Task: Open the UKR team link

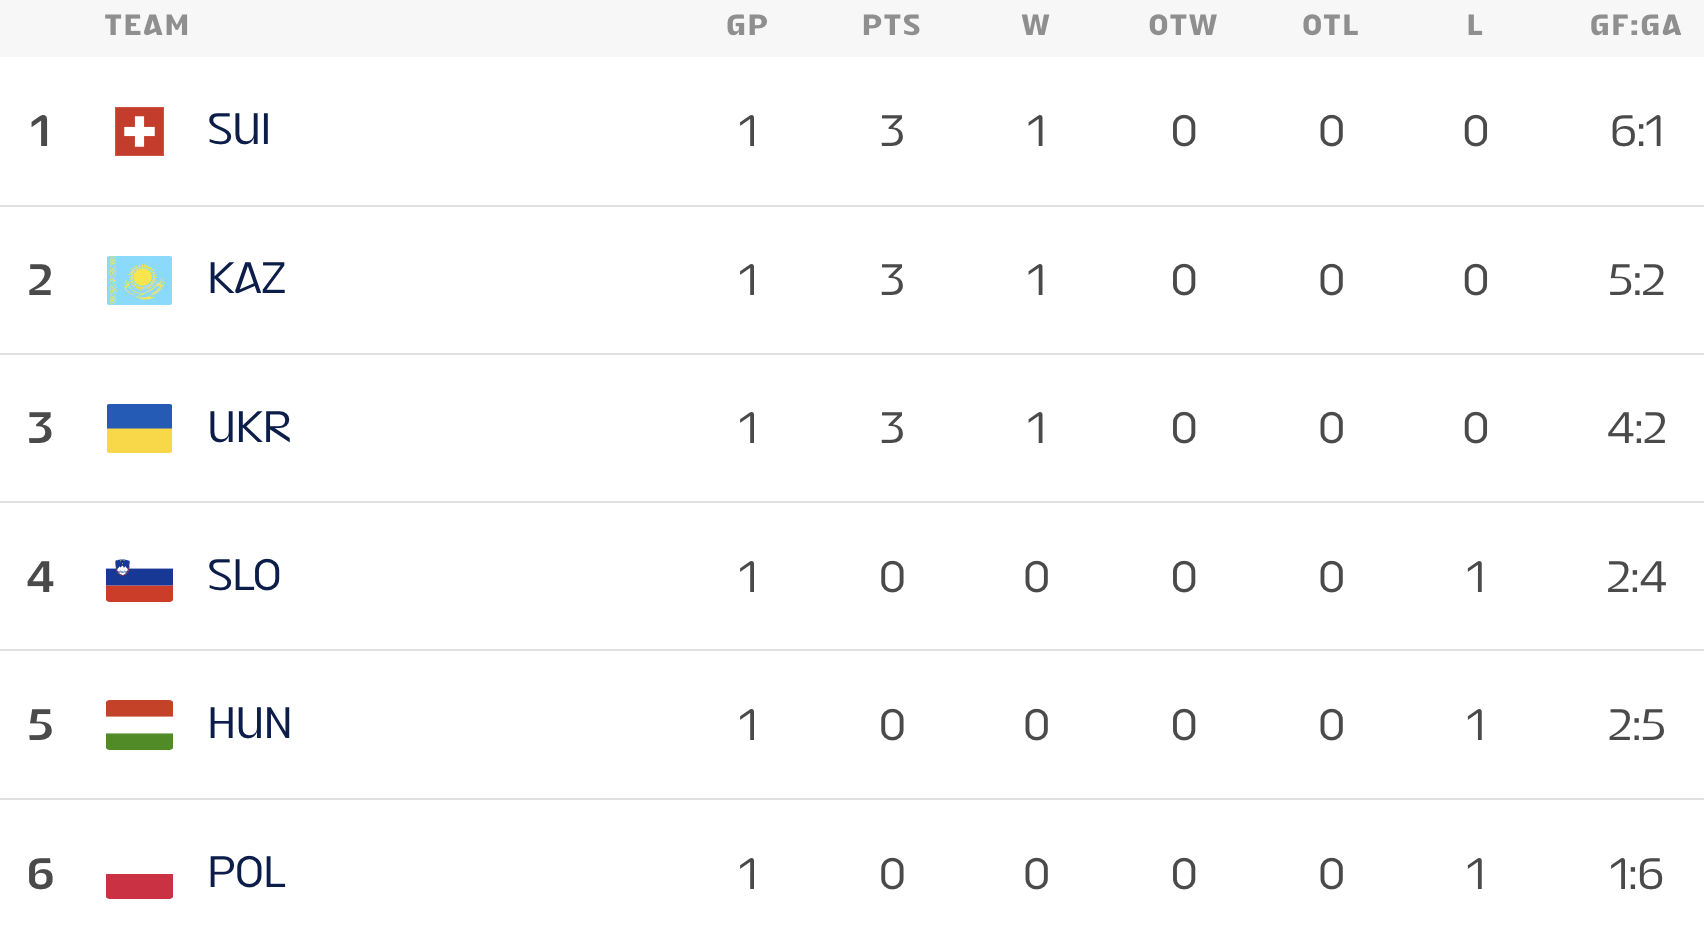Action: [x=249, y=428]
